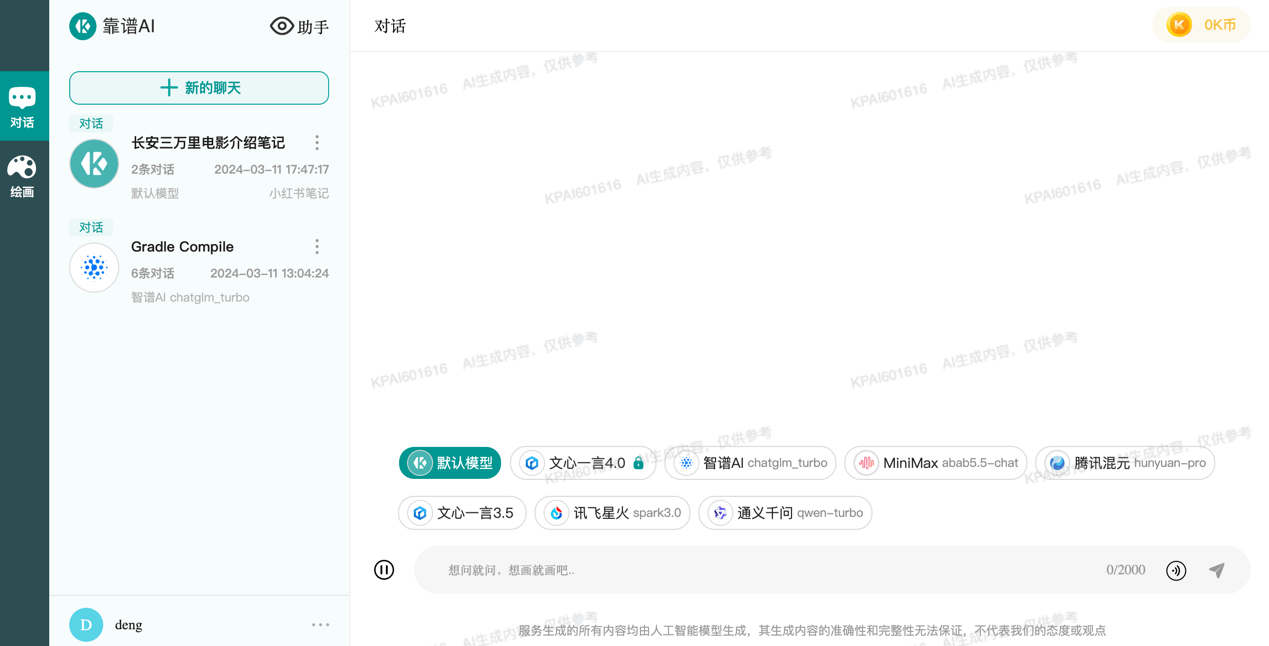Screen dimensions: 1269x646
Task: Click the user avatar D icon
Action: click(86, 624)
